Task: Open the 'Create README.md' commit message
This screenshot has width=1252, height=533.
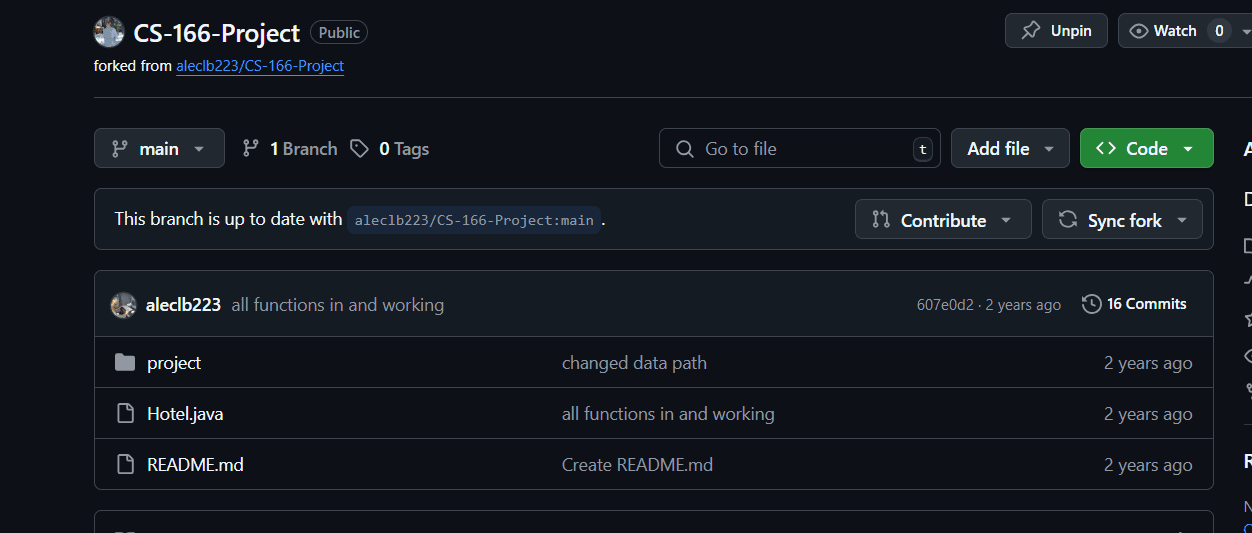Action: pos(637,465)
